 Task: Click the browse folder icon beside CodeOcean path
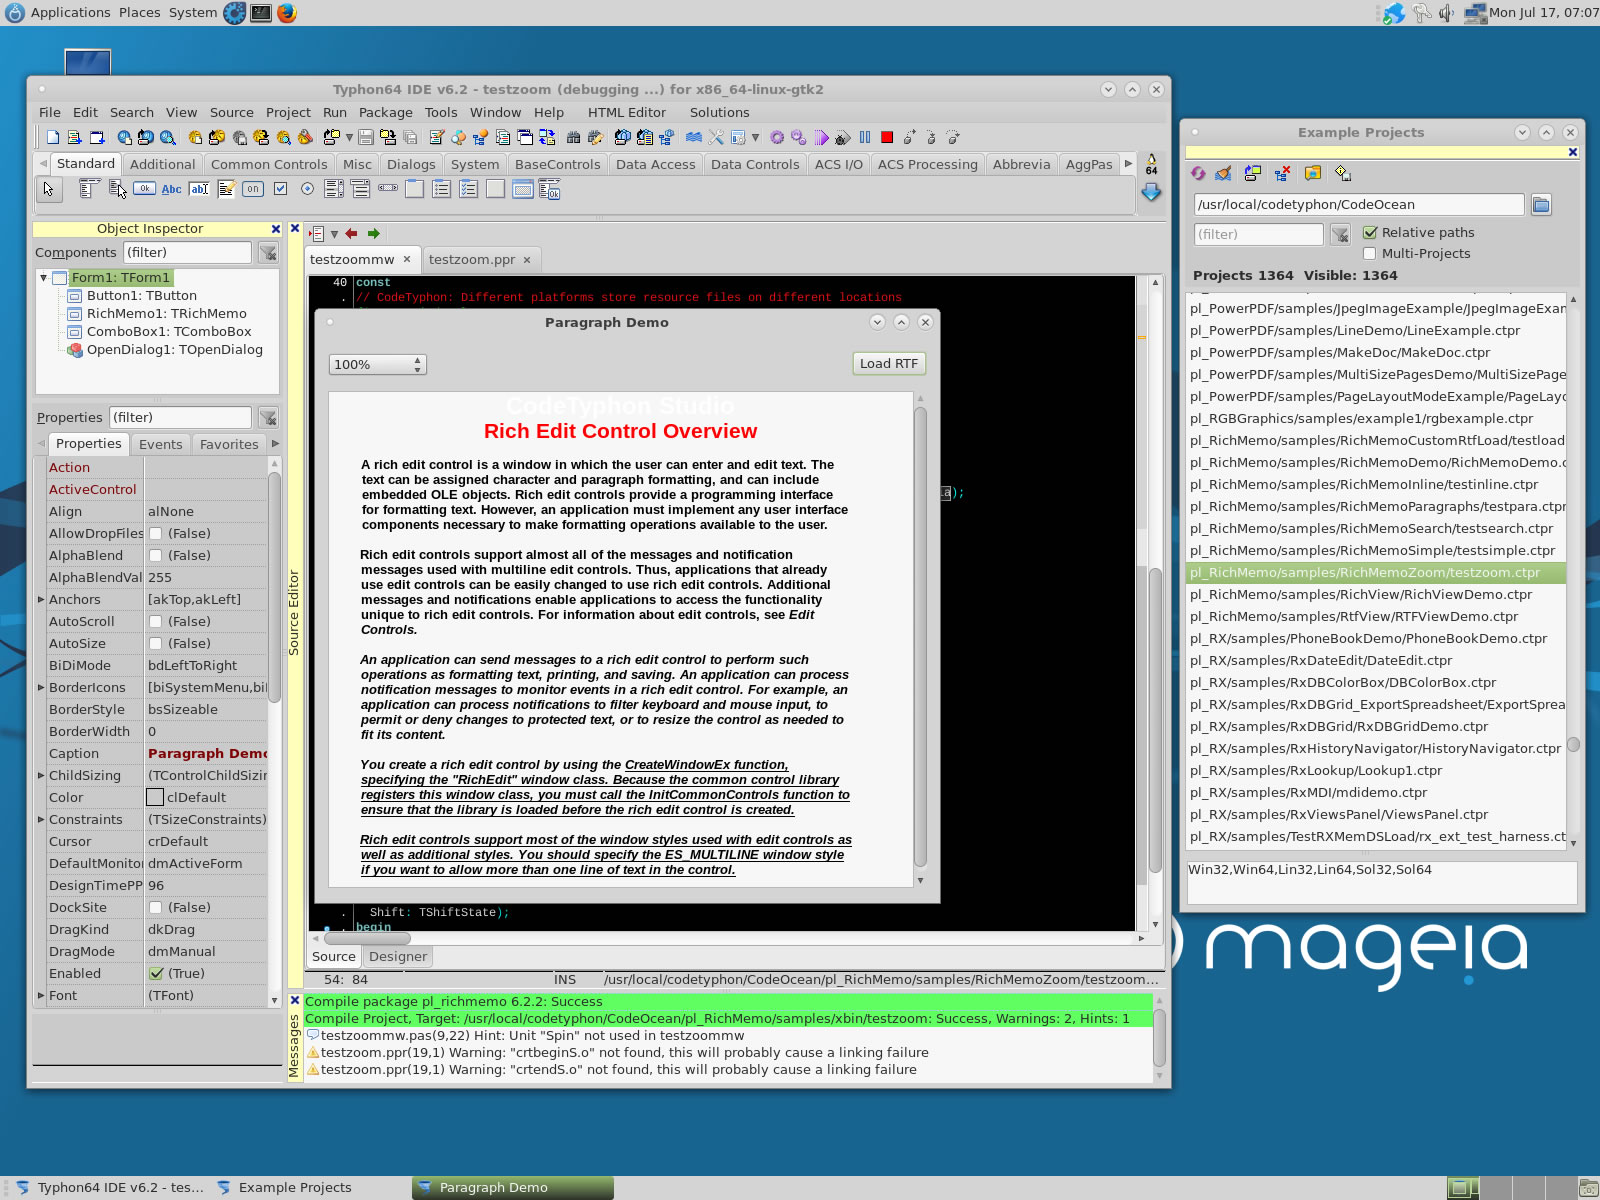click(1541, 204)
